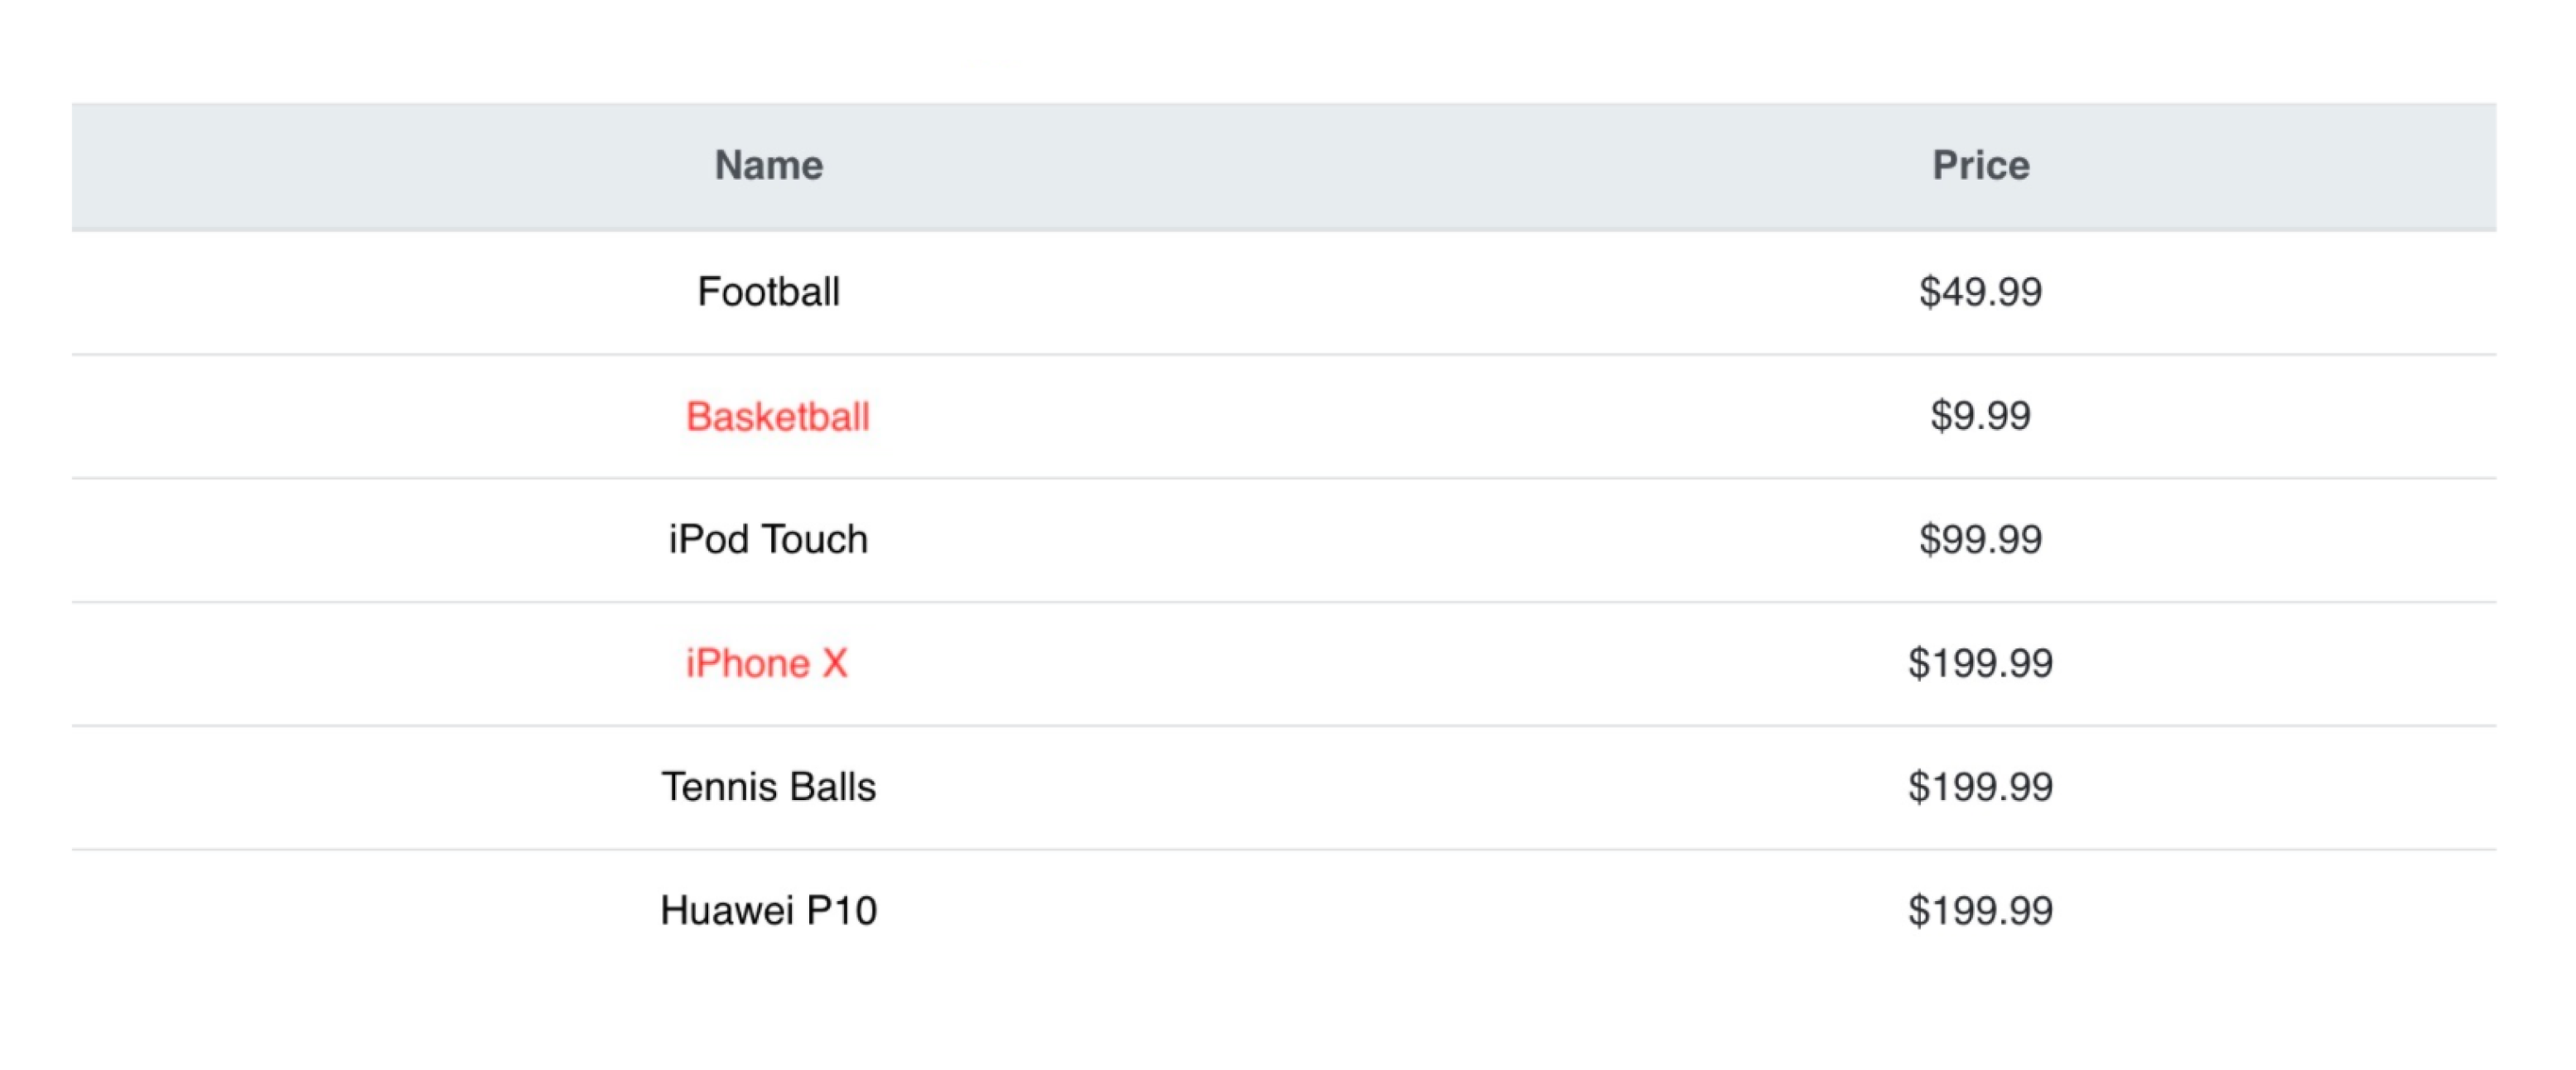
Task: Click the $49.99 Football price
Action: click(1980, 292)
